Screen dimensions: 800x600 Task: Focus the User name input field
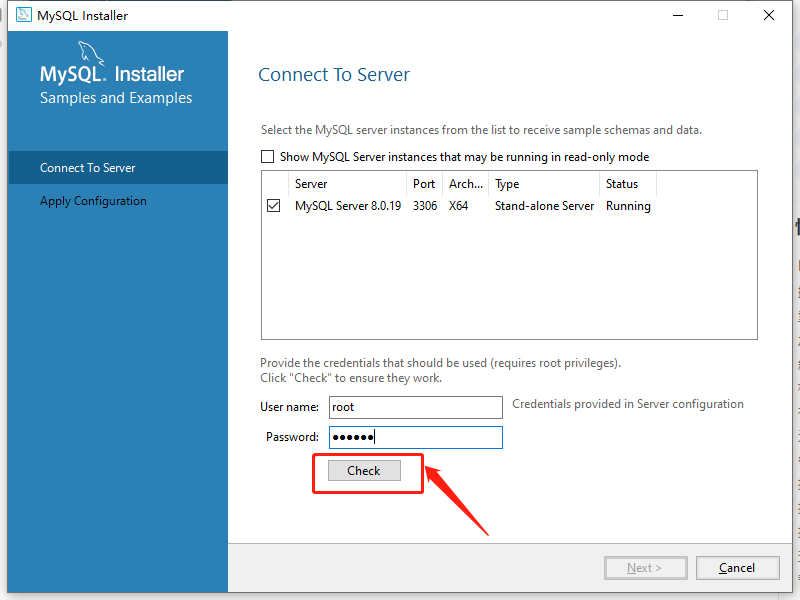click(416, 407)
